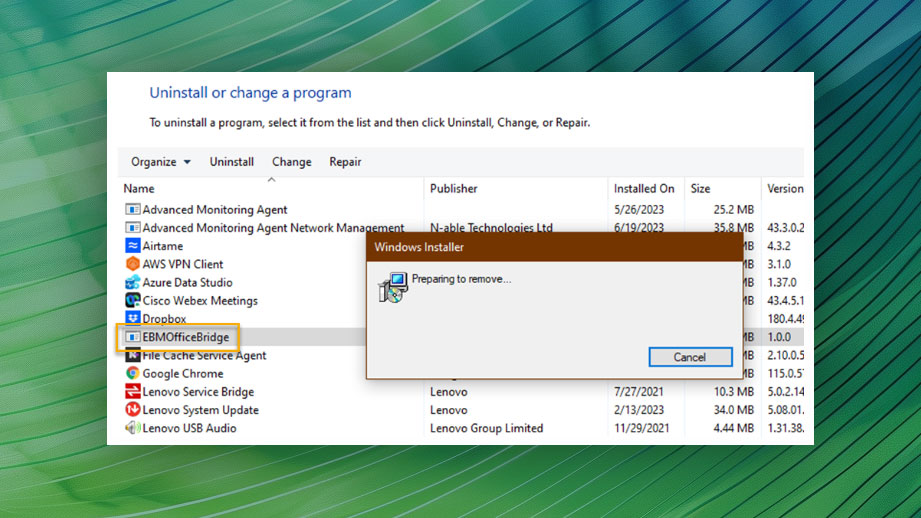
Task: Sort the list by Name column
Action: click(x=139, y=189)
